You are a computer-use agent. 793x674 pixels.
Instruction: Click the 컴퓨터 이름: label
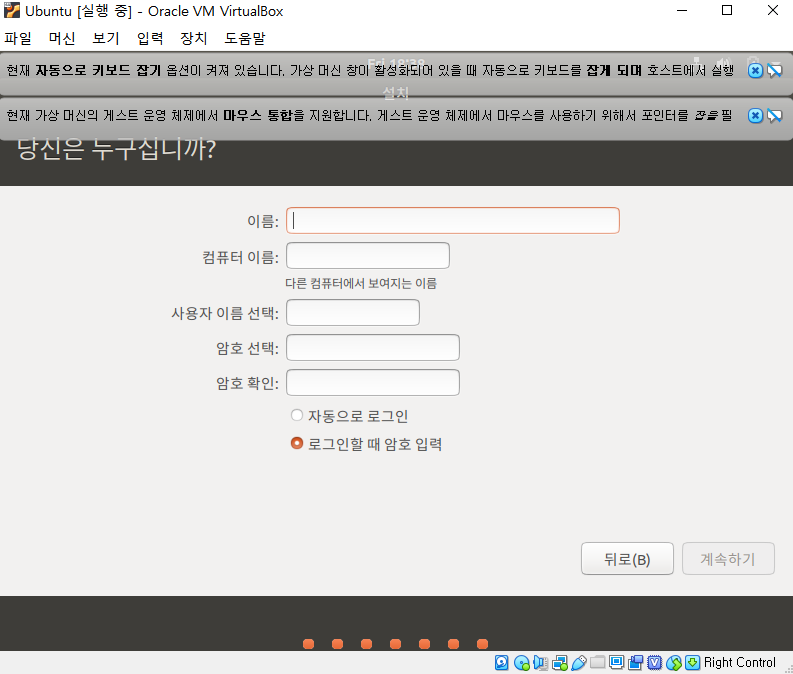pyautogui.click(x=241, y=257)
